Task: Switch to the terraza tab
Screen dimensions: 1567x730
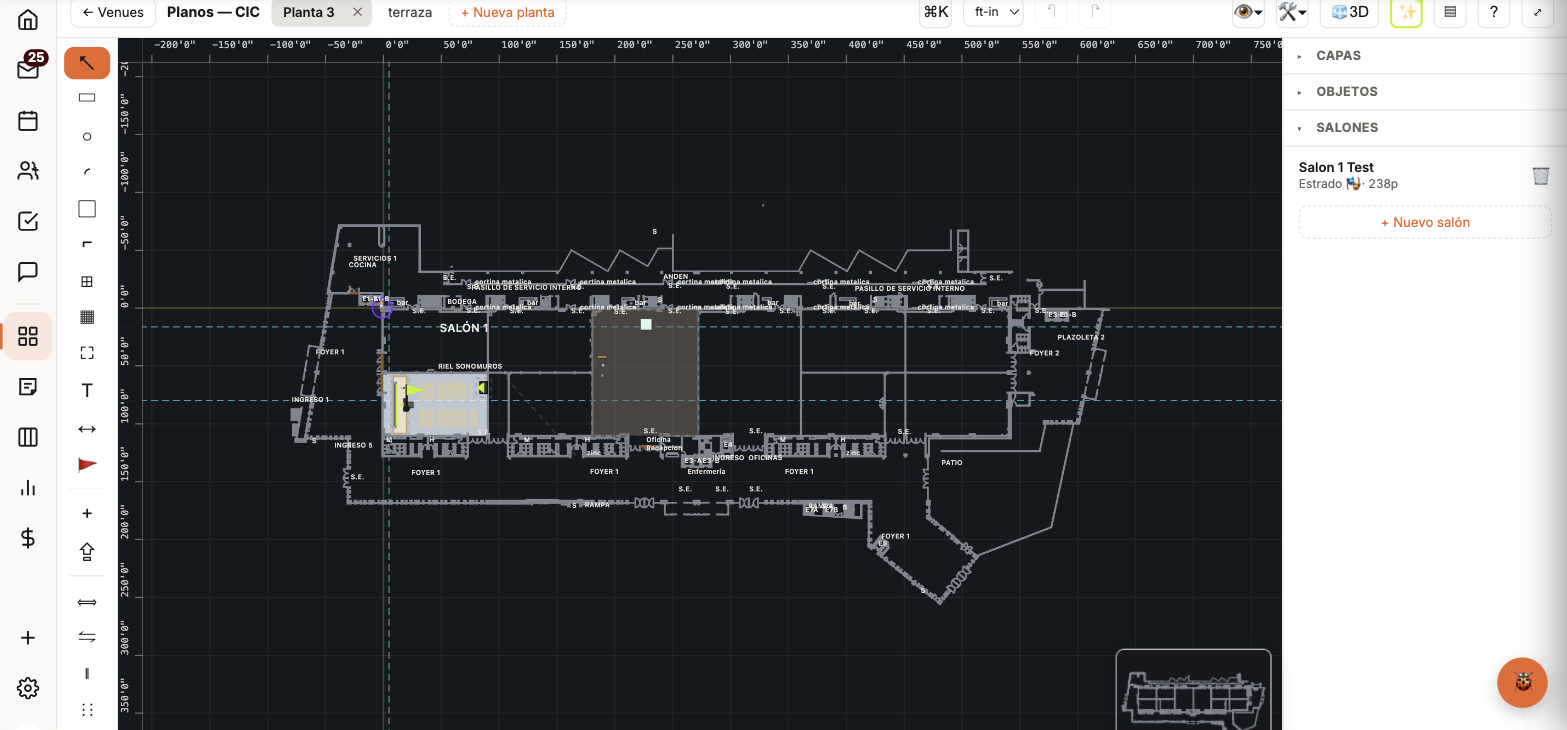Action: [x=410, y=12]
